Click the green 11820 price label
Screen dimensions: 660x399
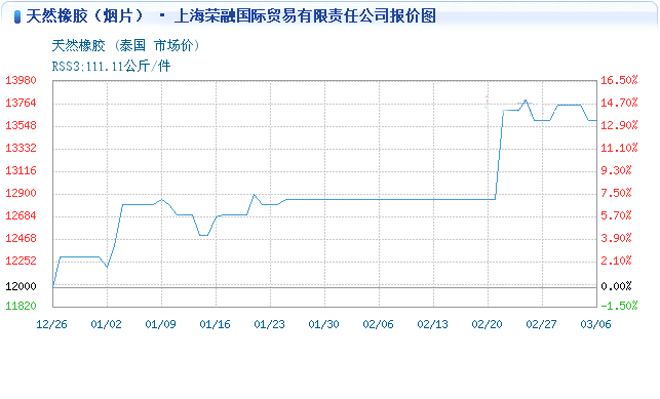click(x=21, y=306)
